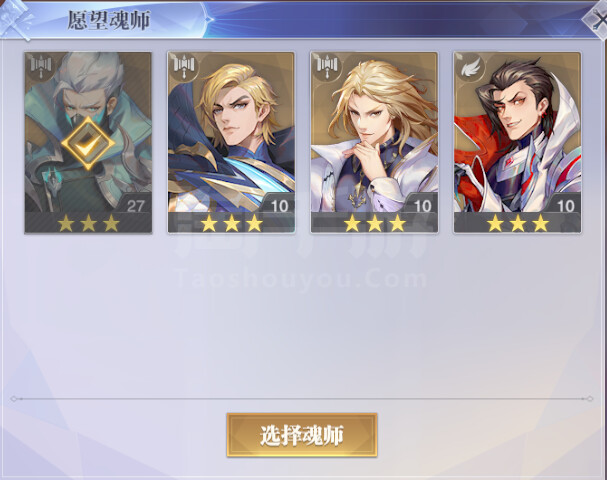The width and height of the screenshot is (607, 480).
Task: Click the wing icon on the dark-haired hero card
Action: click(471, 67)
